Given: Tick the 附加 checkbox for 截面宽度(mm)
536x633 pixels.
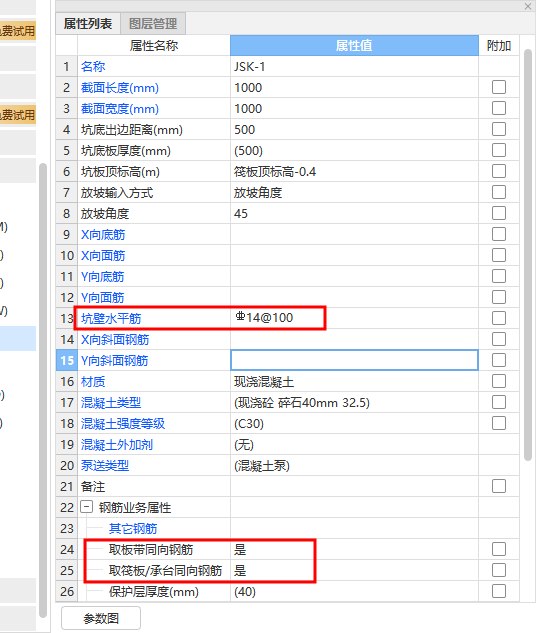Looking at the screenshot, I should point(499,108).
